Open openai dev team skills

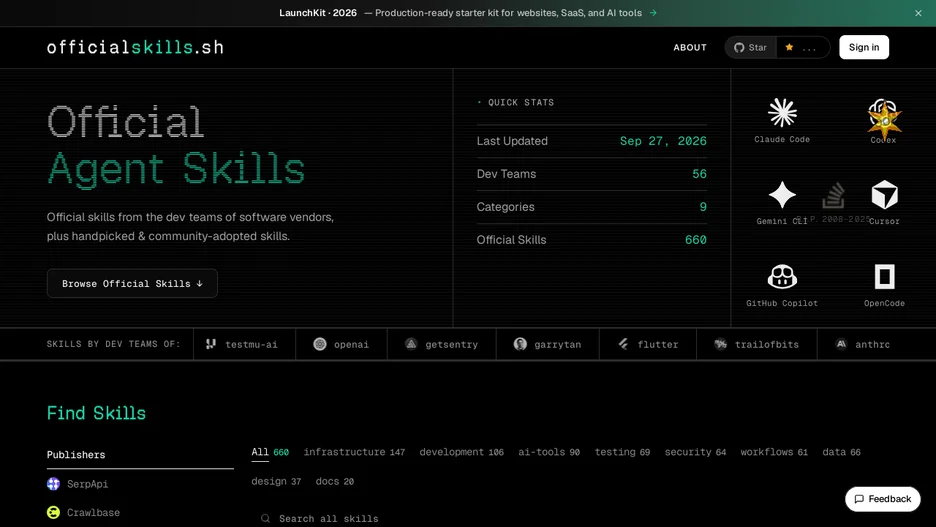(341, 344)
